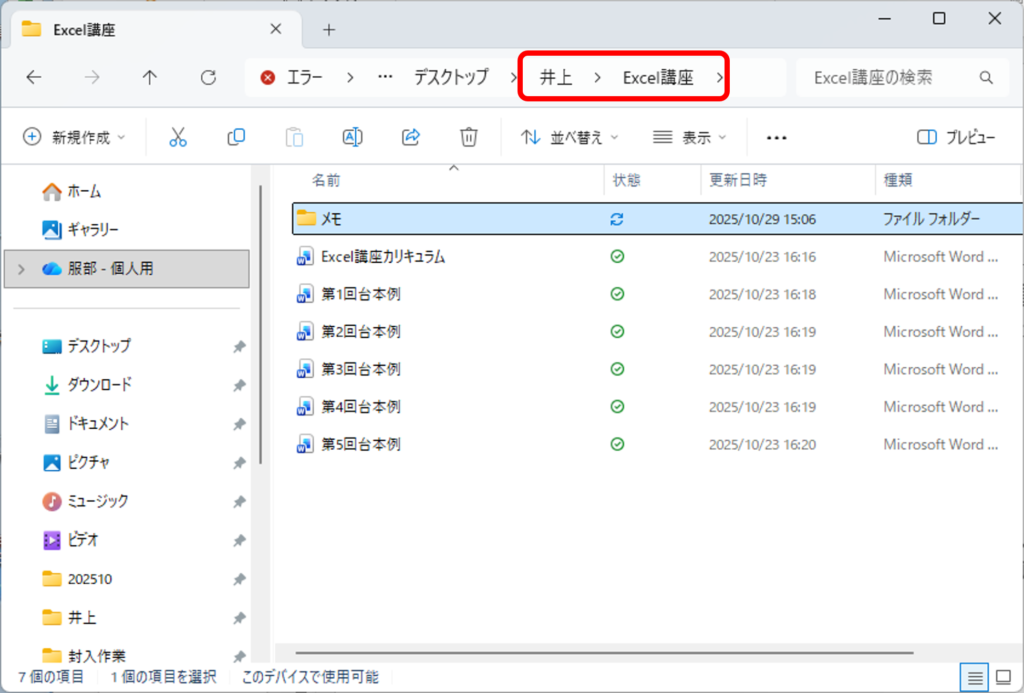Switch to details view in status bar
1024x693 pixels.
click(974, 677)
